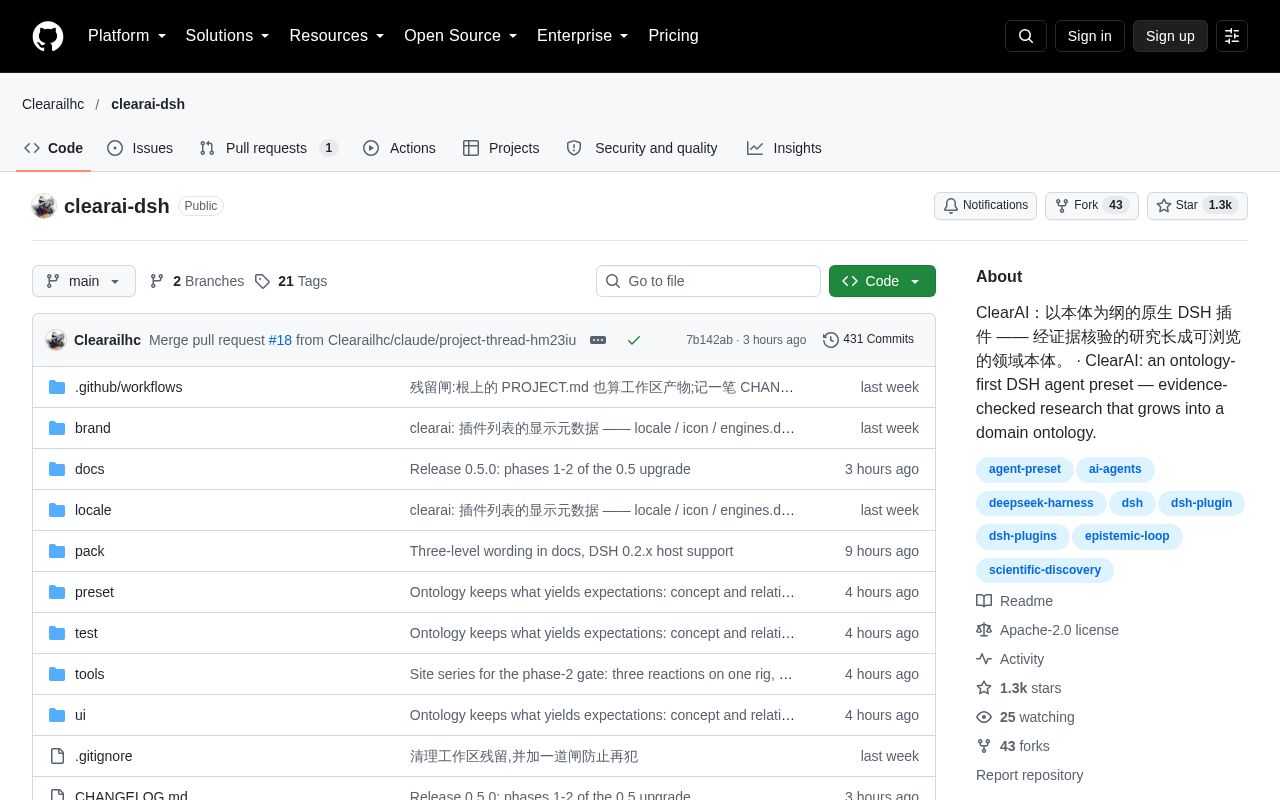This screenshot has width=1280, height=800.
Task: Open the brand folder
Action: 93,428
